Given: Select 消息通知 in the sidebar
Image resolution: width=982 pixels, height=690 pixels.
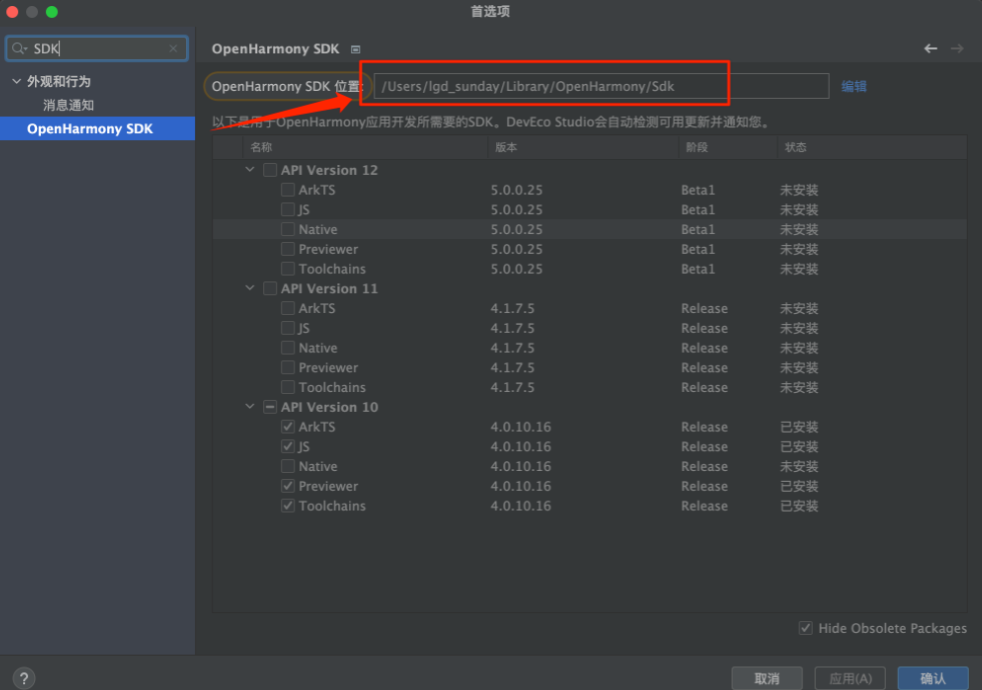Looking at the screenshot, I should pos(68,105).
